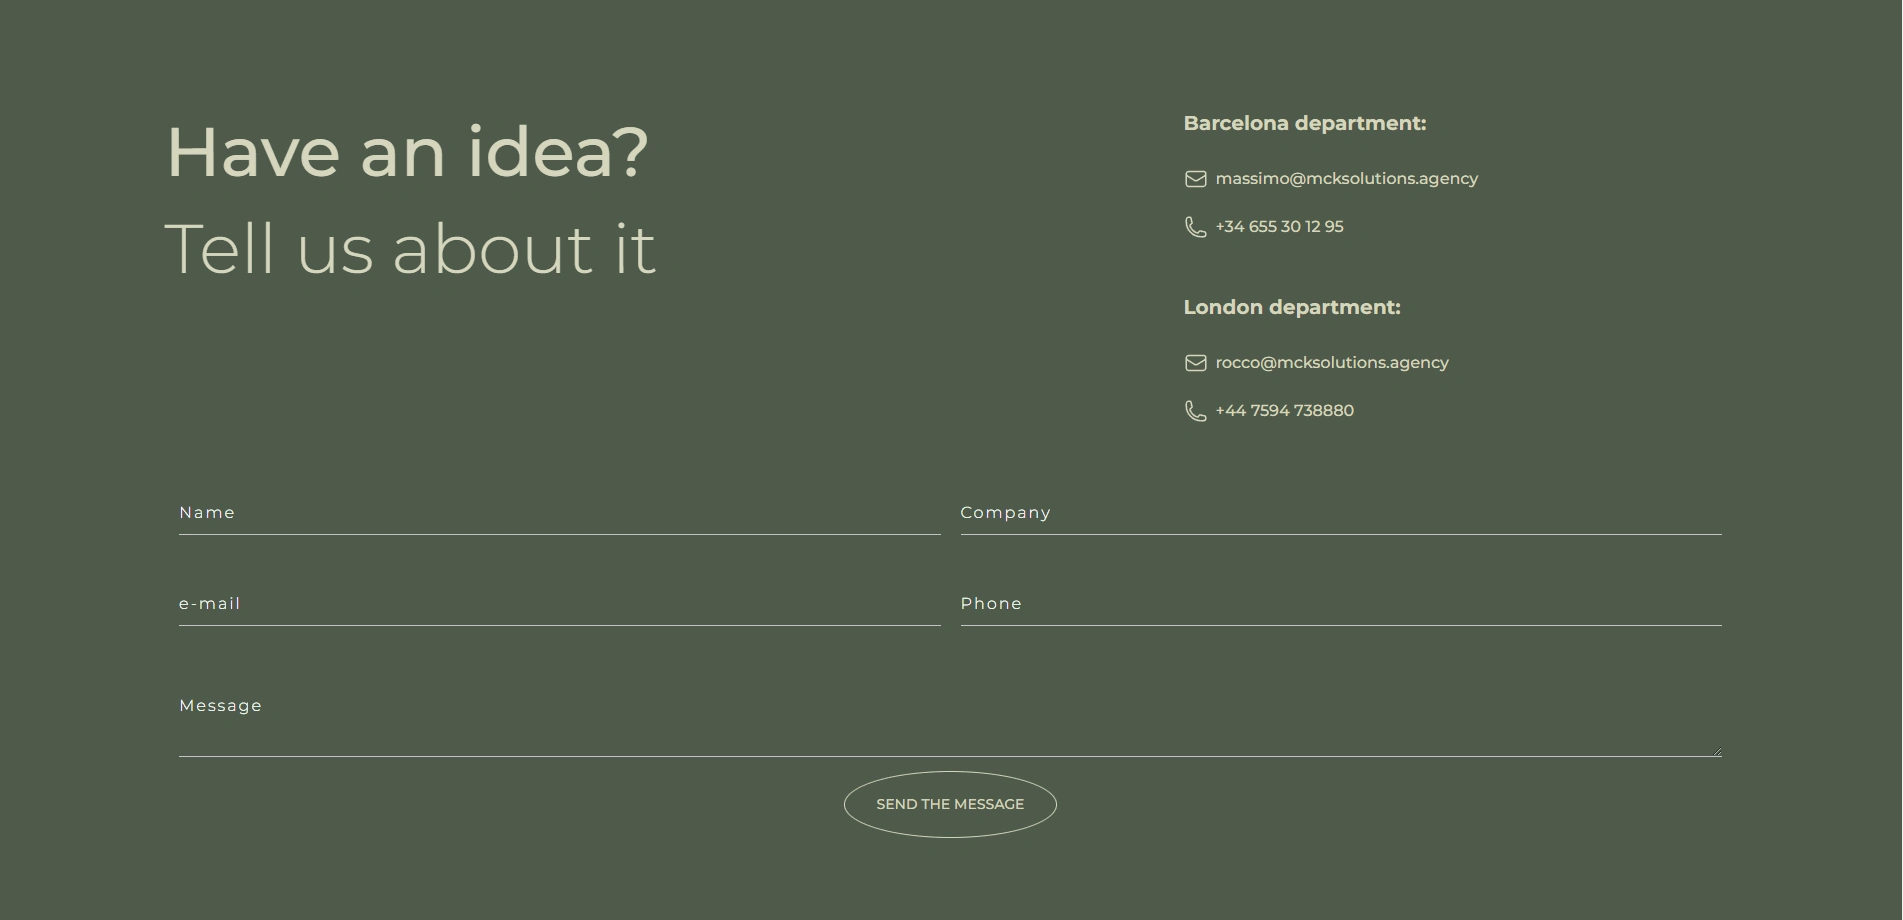Screen dimensions: 1903x920
Task: Click the 'Have an idea?' heading
Action: tap(408, 153)
